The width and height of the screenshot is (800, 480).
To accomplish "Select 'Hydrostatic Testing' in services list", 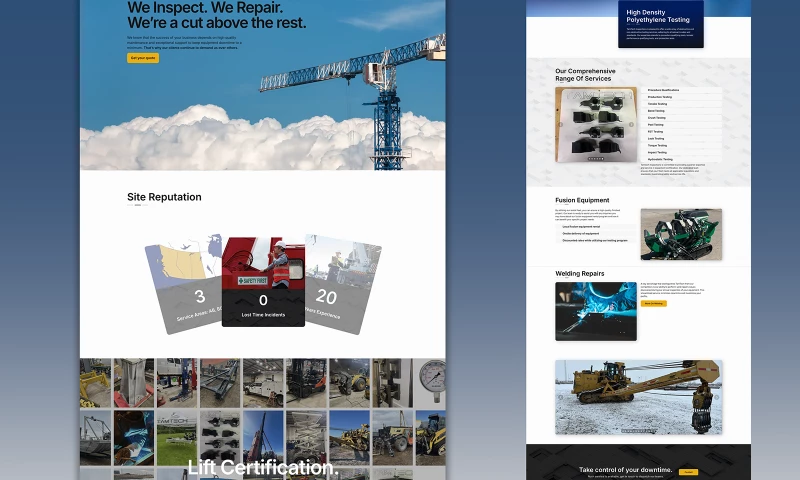I will coord(681,159).
